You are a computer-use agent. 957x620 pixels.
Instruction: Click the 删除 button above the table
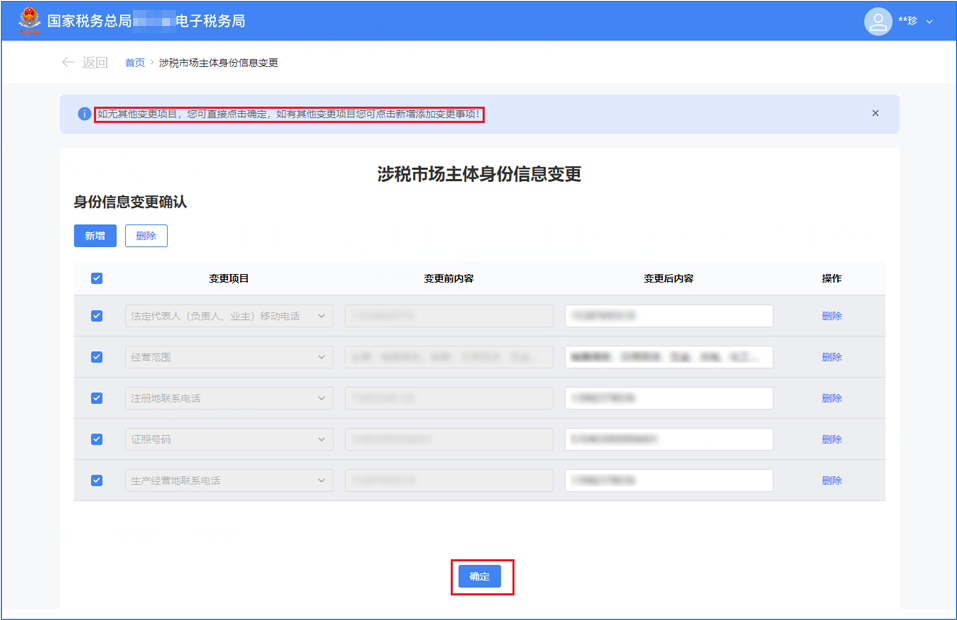[x=146, y=236]
